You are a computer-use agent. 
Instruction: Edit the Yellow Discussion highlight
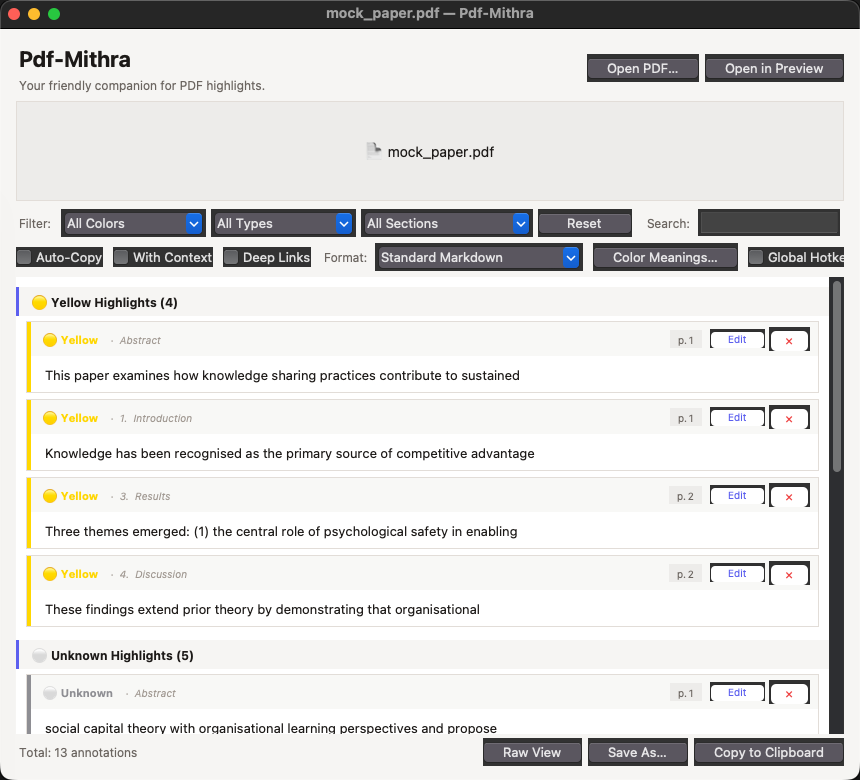click(x=737, y=573)
